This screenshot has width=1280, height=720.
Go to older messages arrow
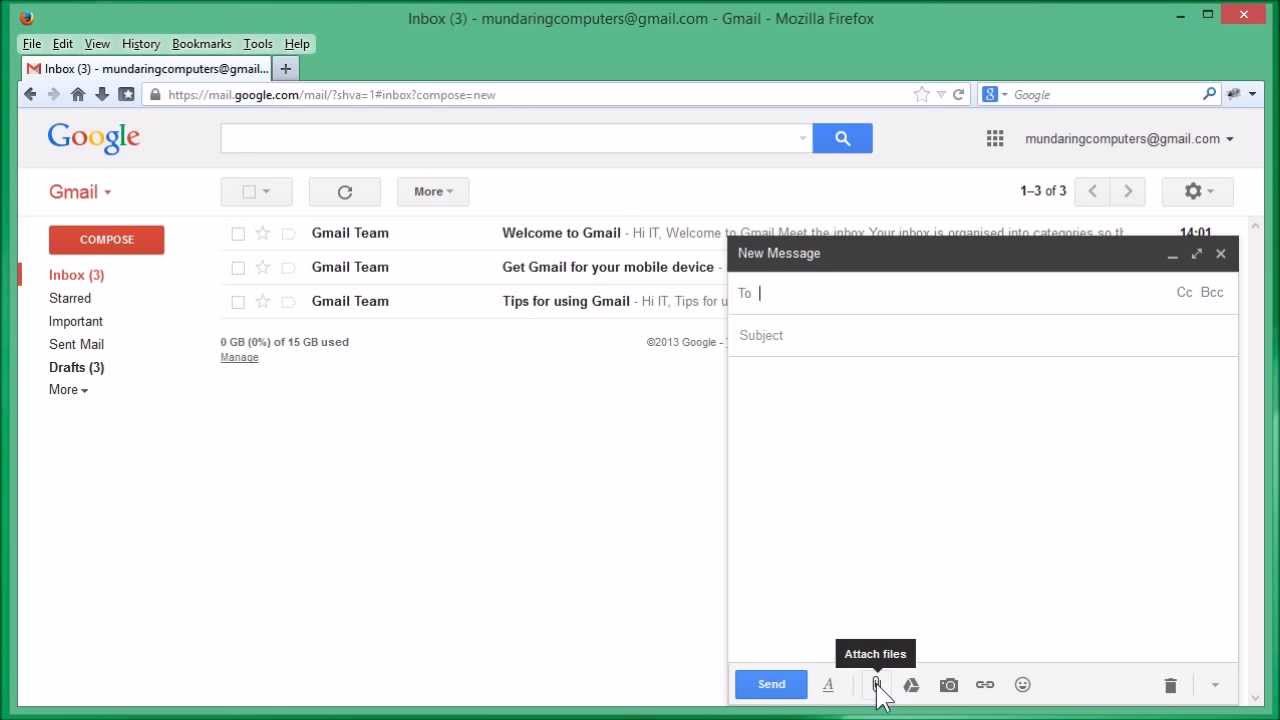click(1128, 191)
